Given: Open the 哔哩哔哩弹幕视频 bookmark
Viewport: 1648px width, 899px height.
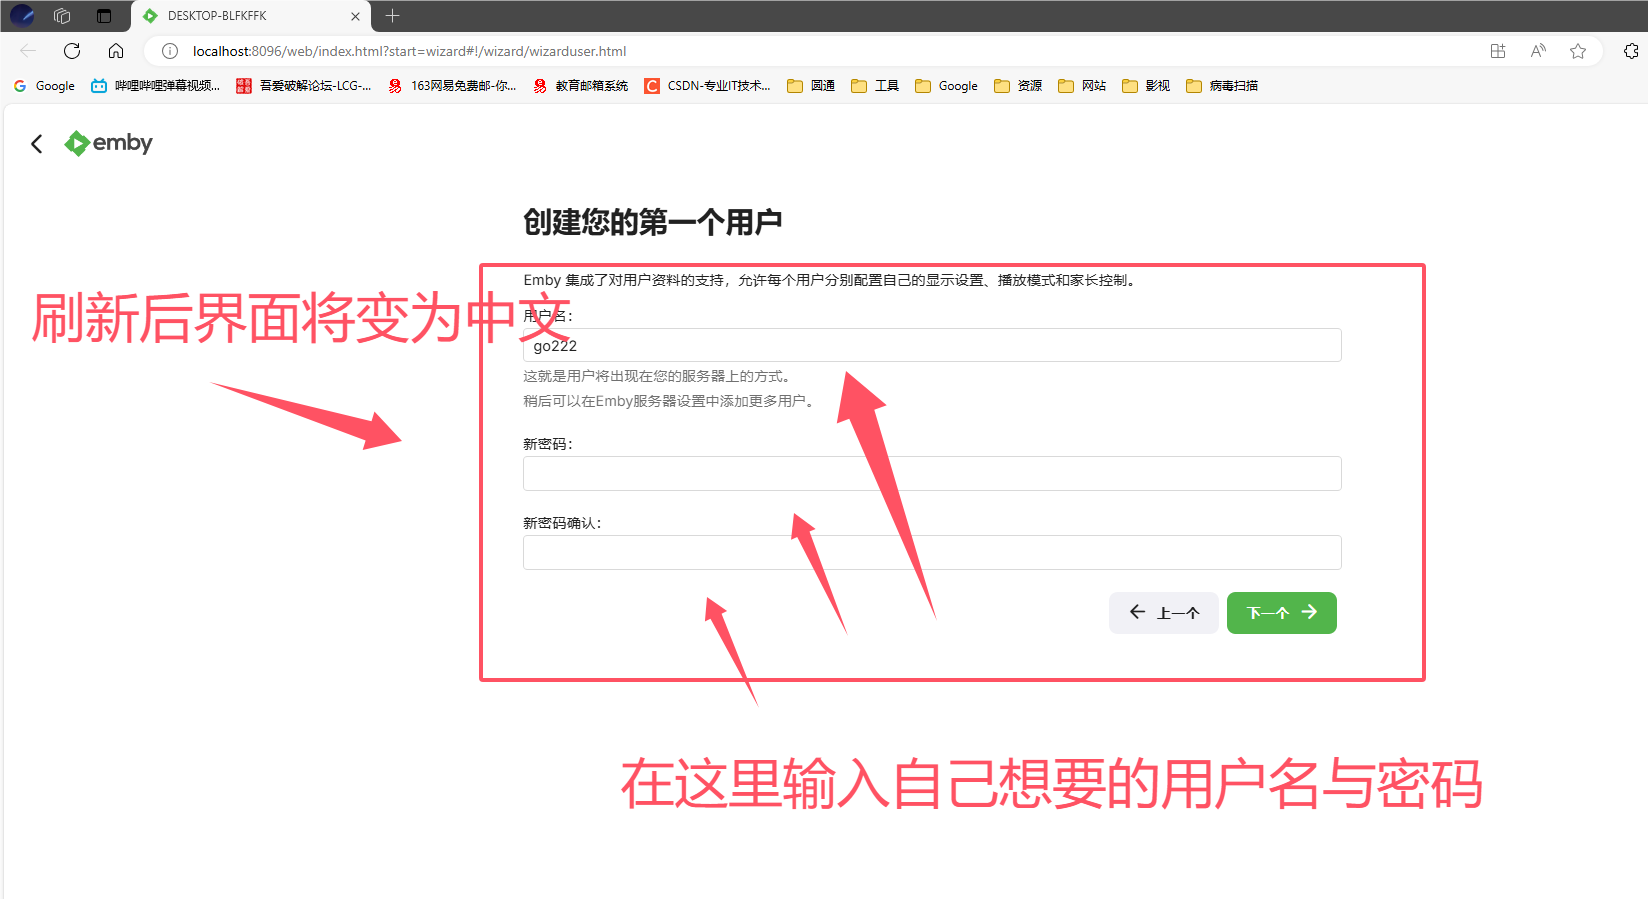Looking at the screenshot, I should pos(155,86).
